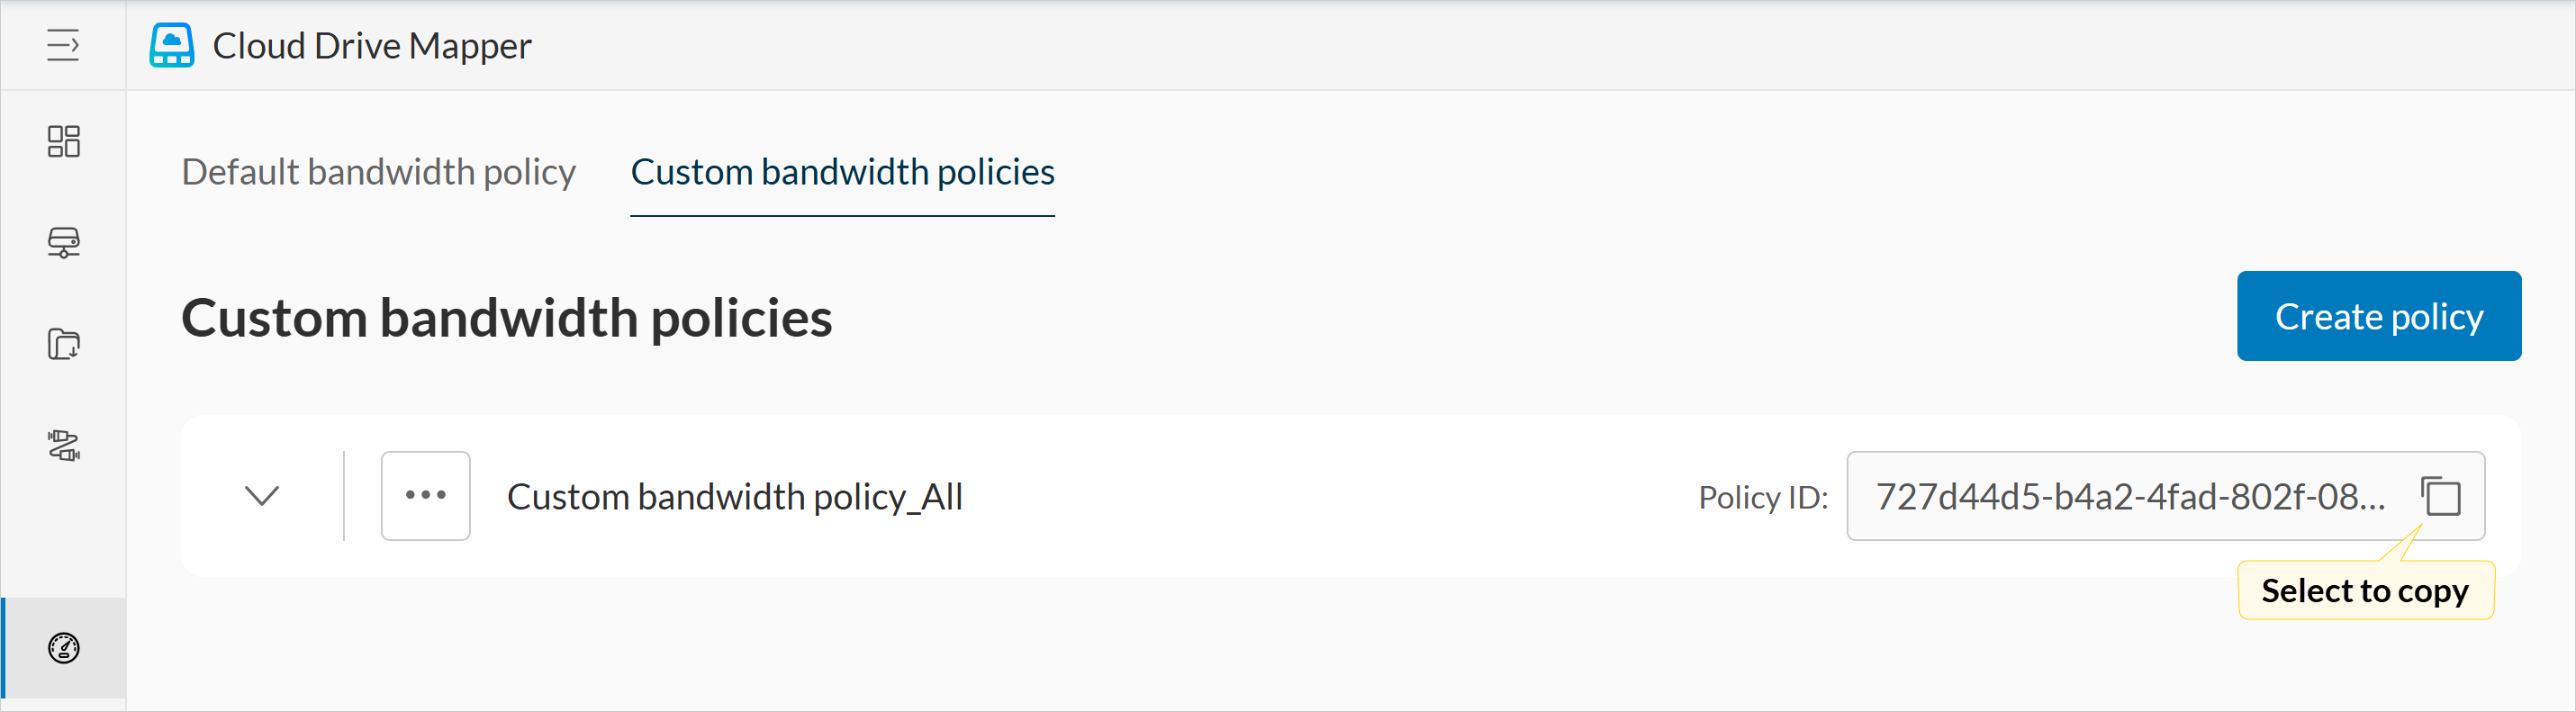Expand the Custom bandwidth policy_All row
This screenshot has height=712, width=2576.
click(262, 496)
